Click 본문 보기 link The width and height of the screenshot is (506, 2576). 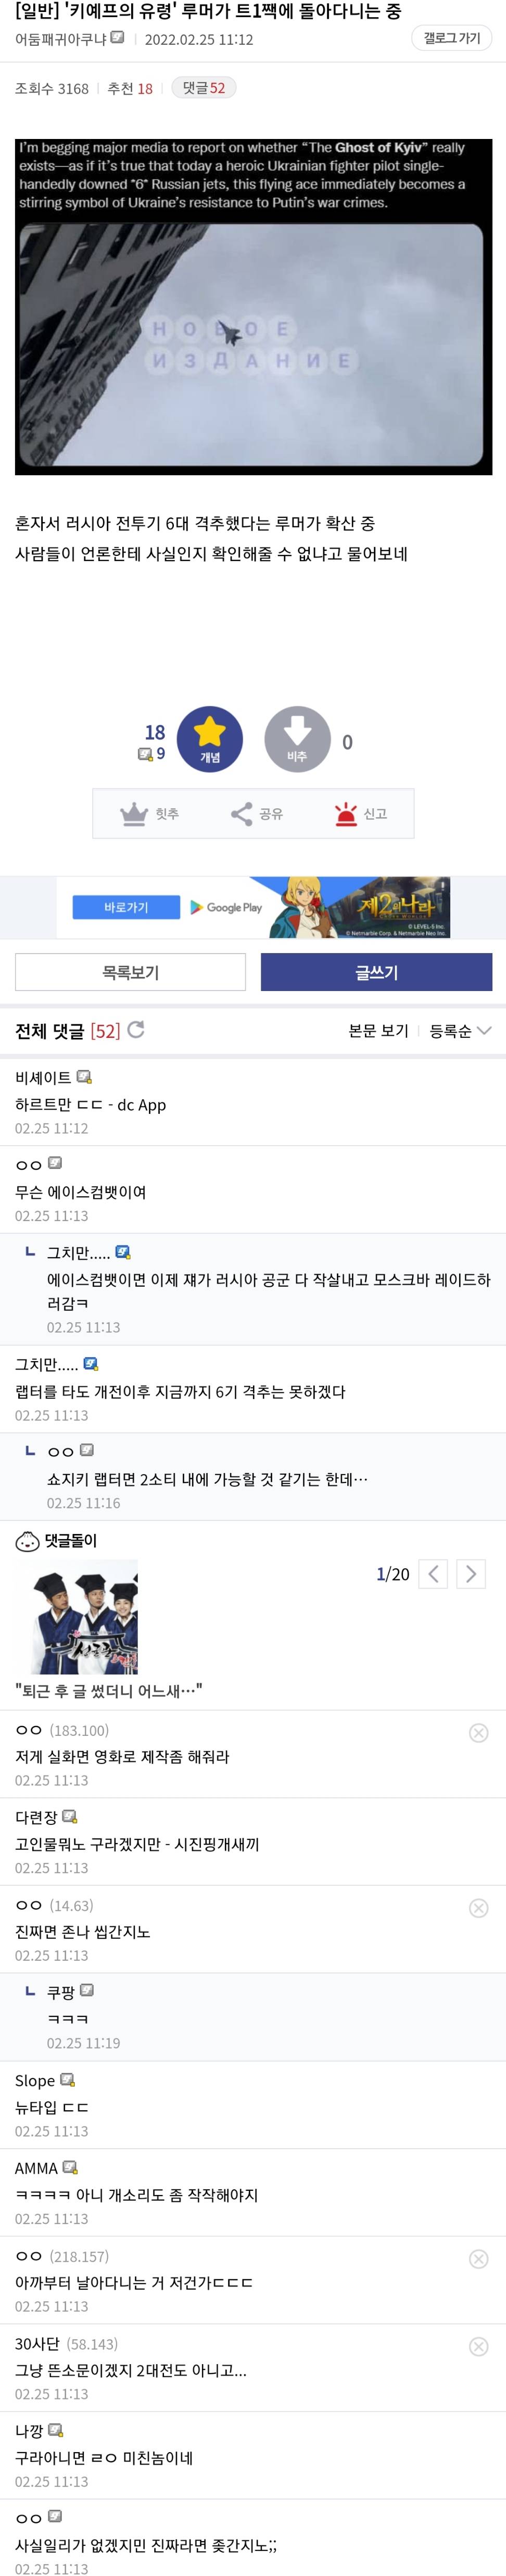(378, 1031)
